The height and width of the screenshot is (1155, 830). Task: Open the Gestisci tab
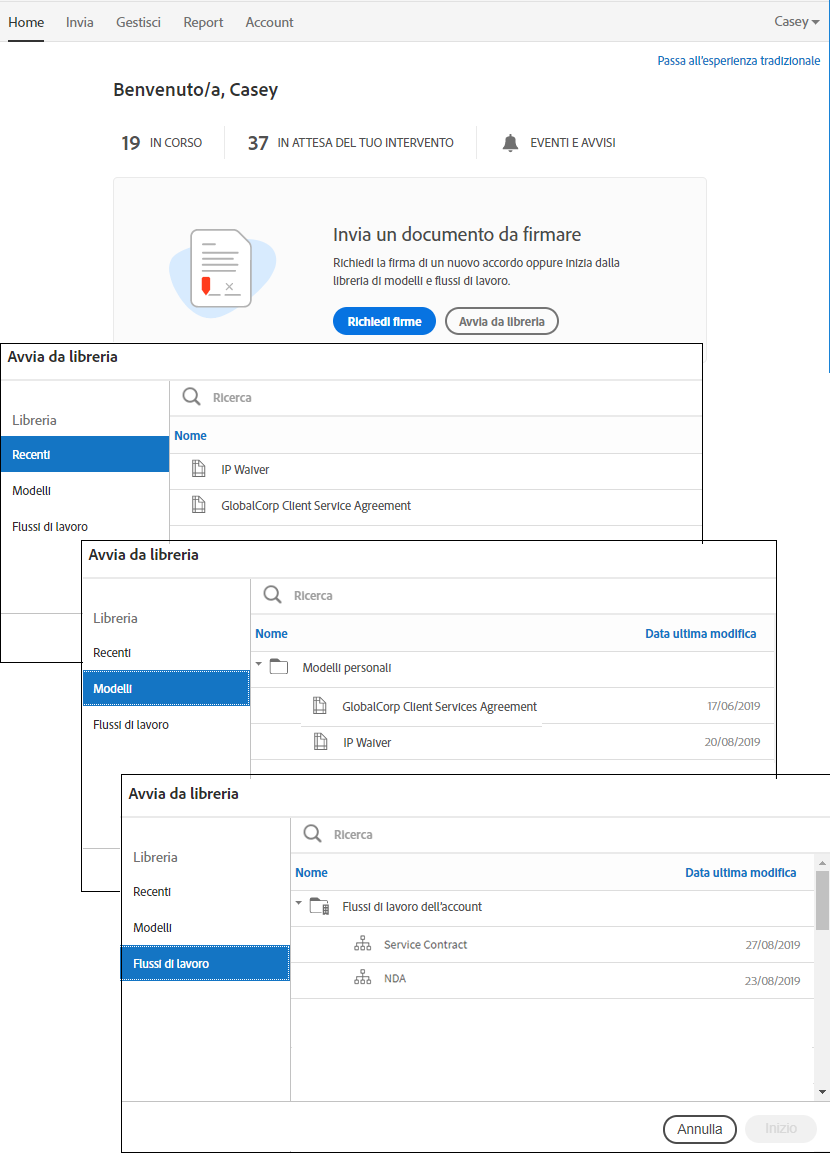(138, 22)
